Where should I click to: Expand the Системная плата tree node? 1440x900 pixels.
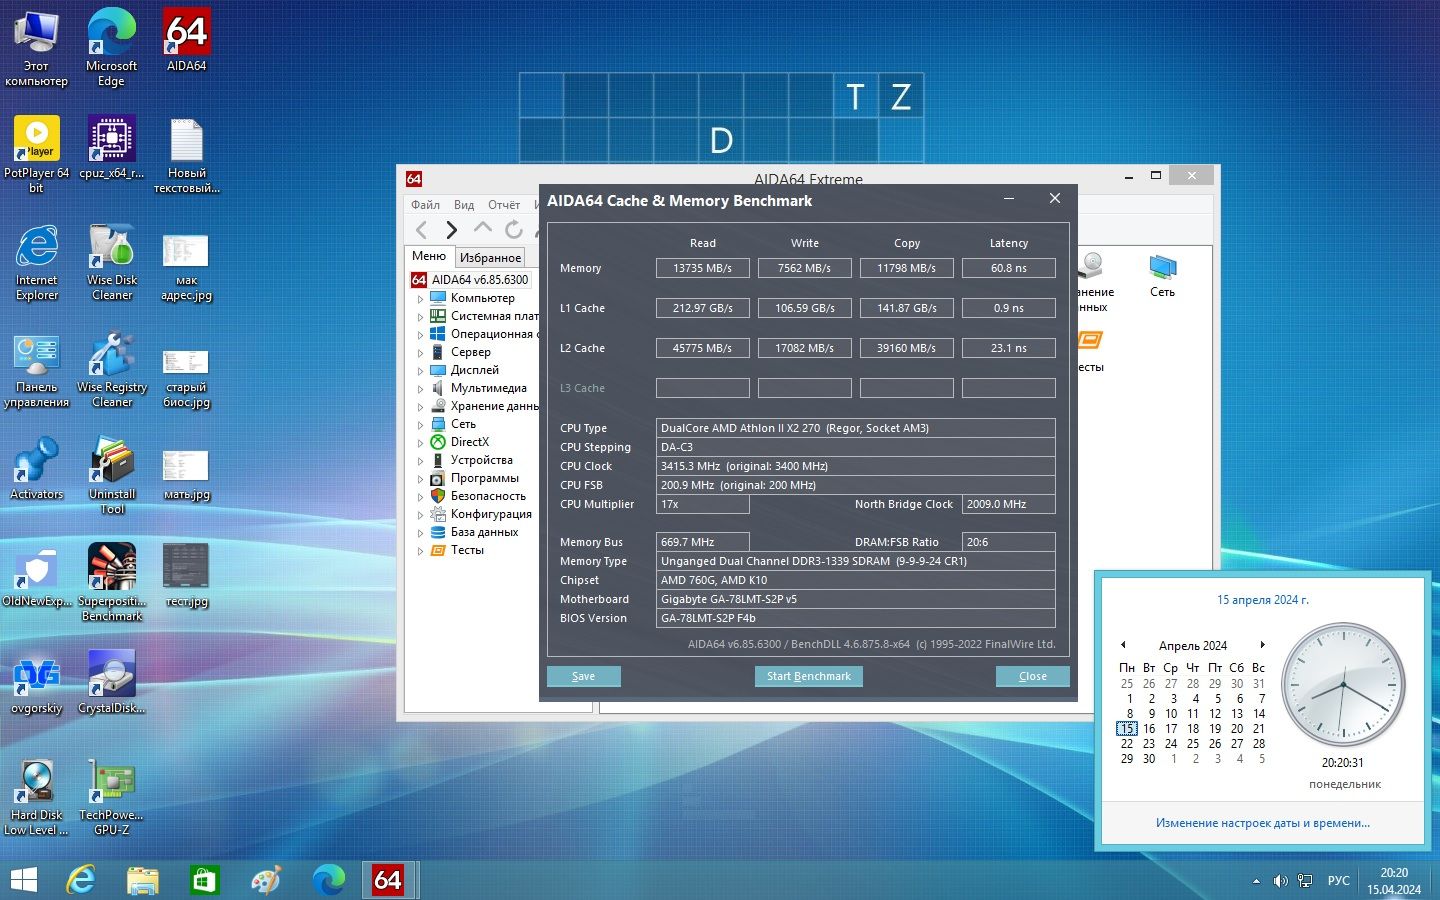(420, 316)
